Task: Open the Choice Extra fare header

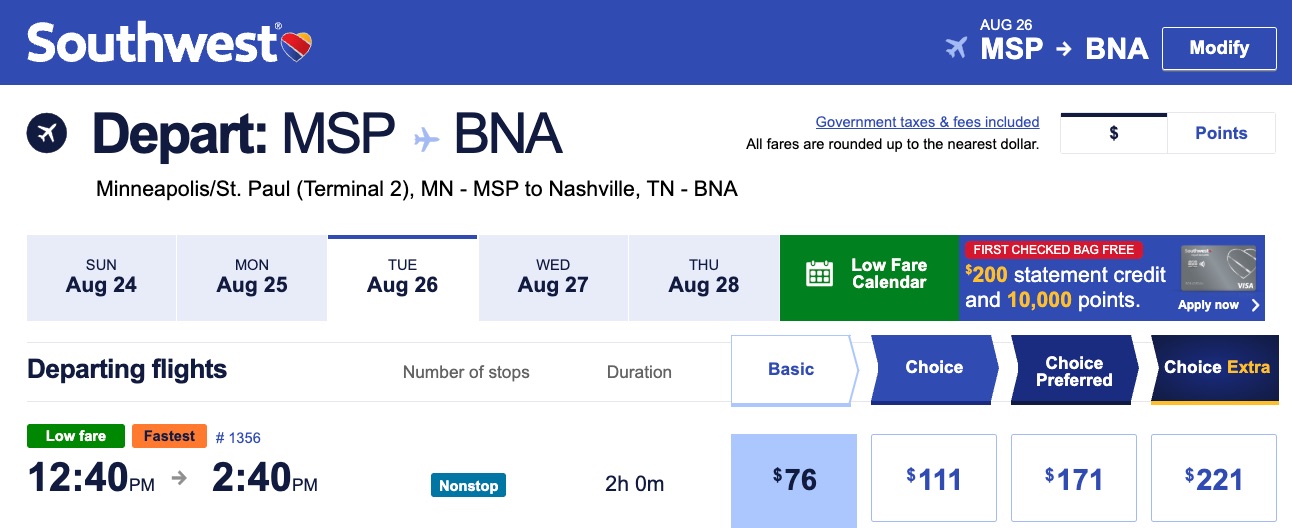Action: pyautogui.click(x=1215, y=369)
